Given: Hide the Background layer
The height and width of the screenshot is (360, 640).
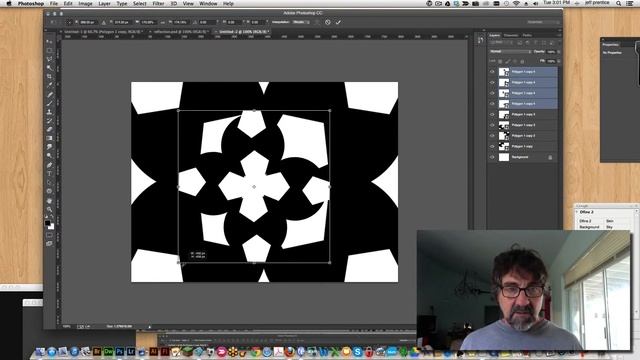Looking at the screenshot, I should [x=492, y=157].
